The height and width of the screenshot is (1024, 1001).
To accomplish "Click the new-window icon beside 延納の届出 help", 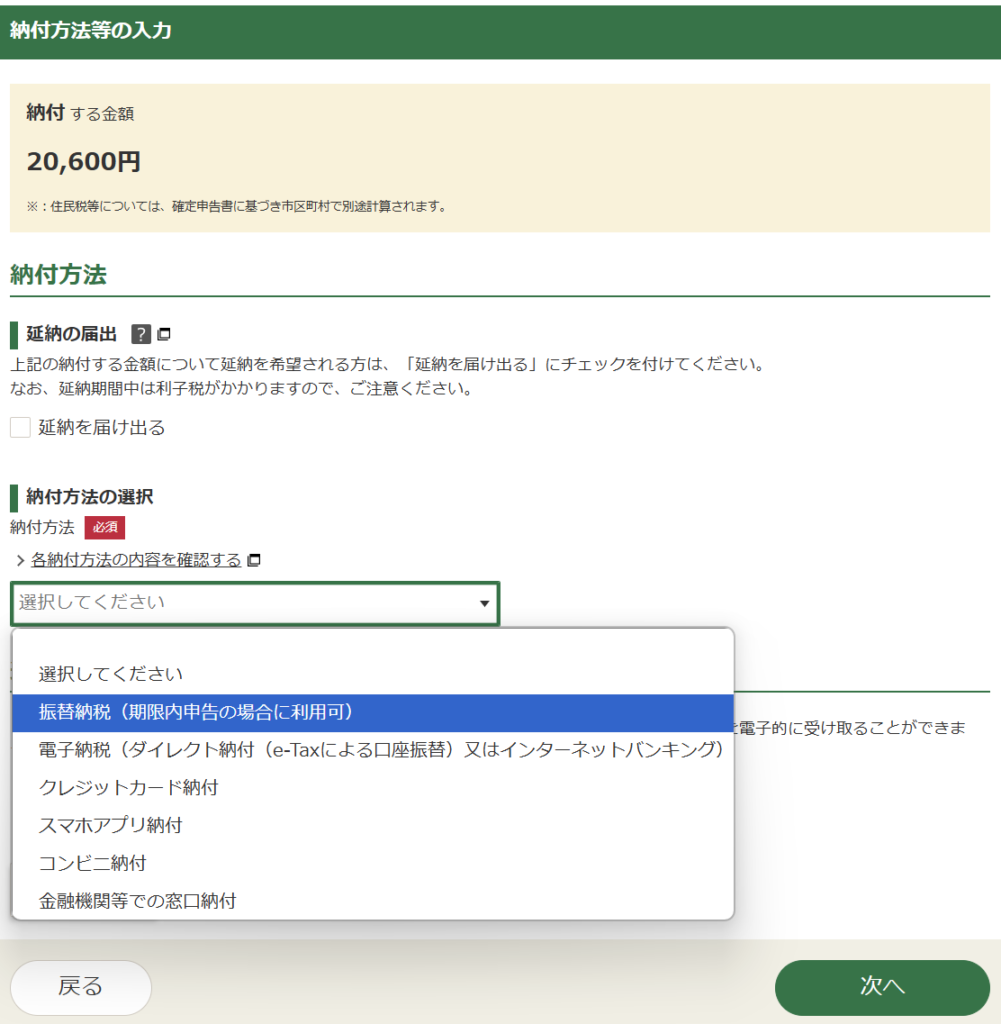I will [x=165, y=334].
